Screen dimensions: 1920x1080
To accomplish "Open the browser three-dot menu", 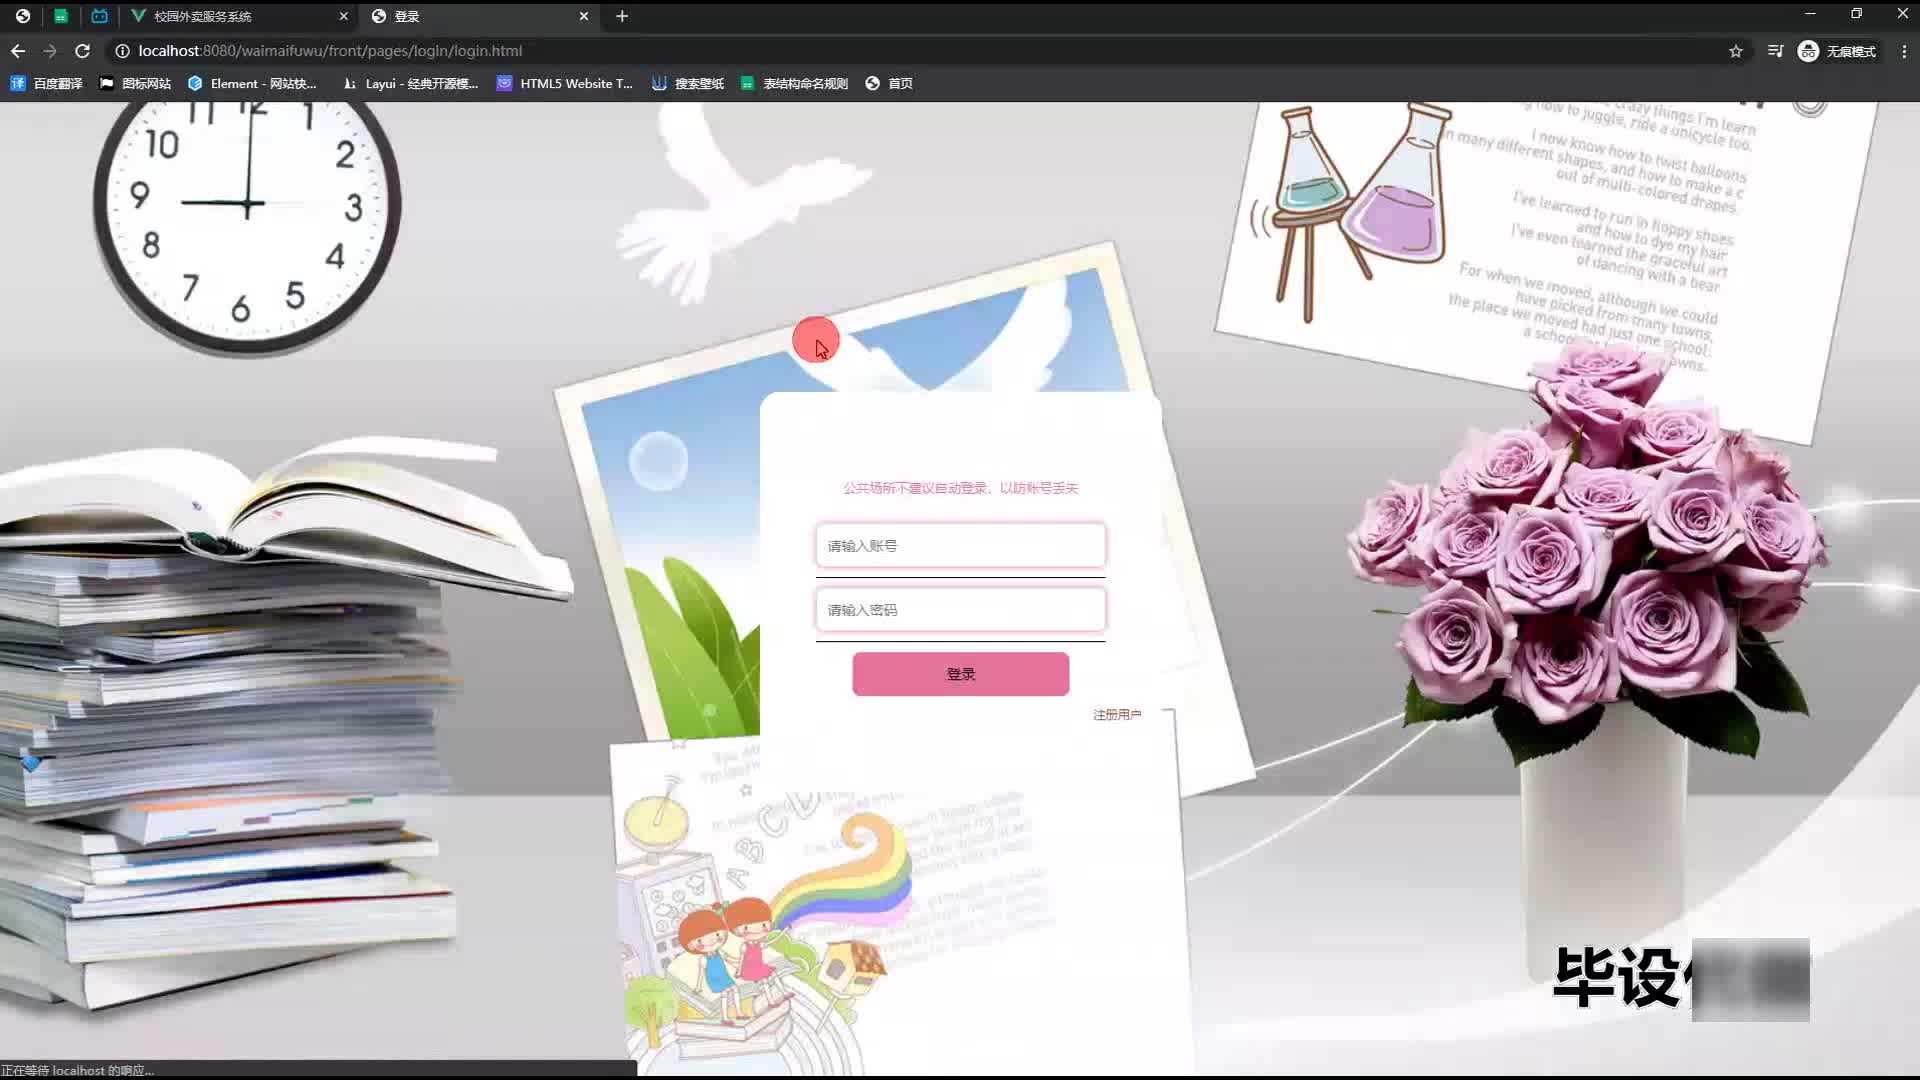I will [1904, 51].
